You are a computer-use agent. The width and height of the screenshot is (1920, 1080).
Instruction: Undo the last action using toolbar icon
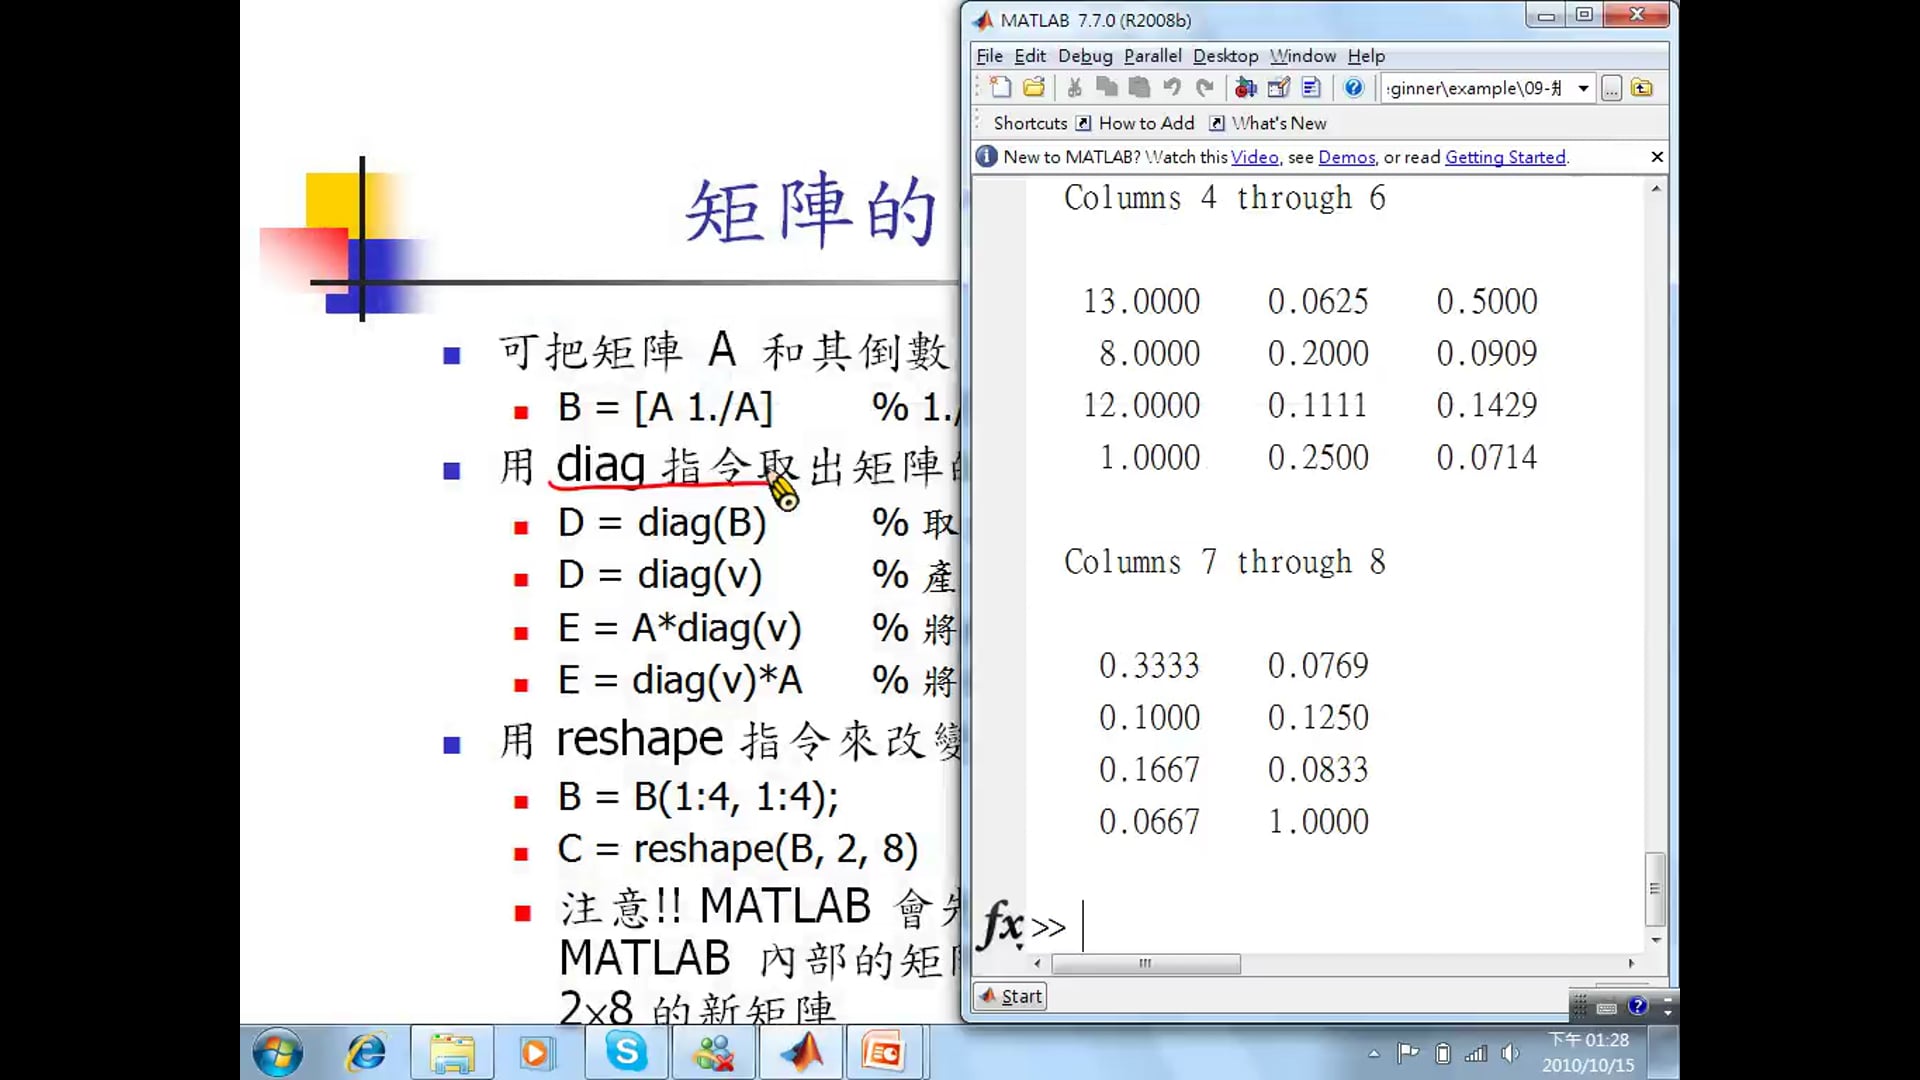pyautogui.click(x=1172, y=88)
